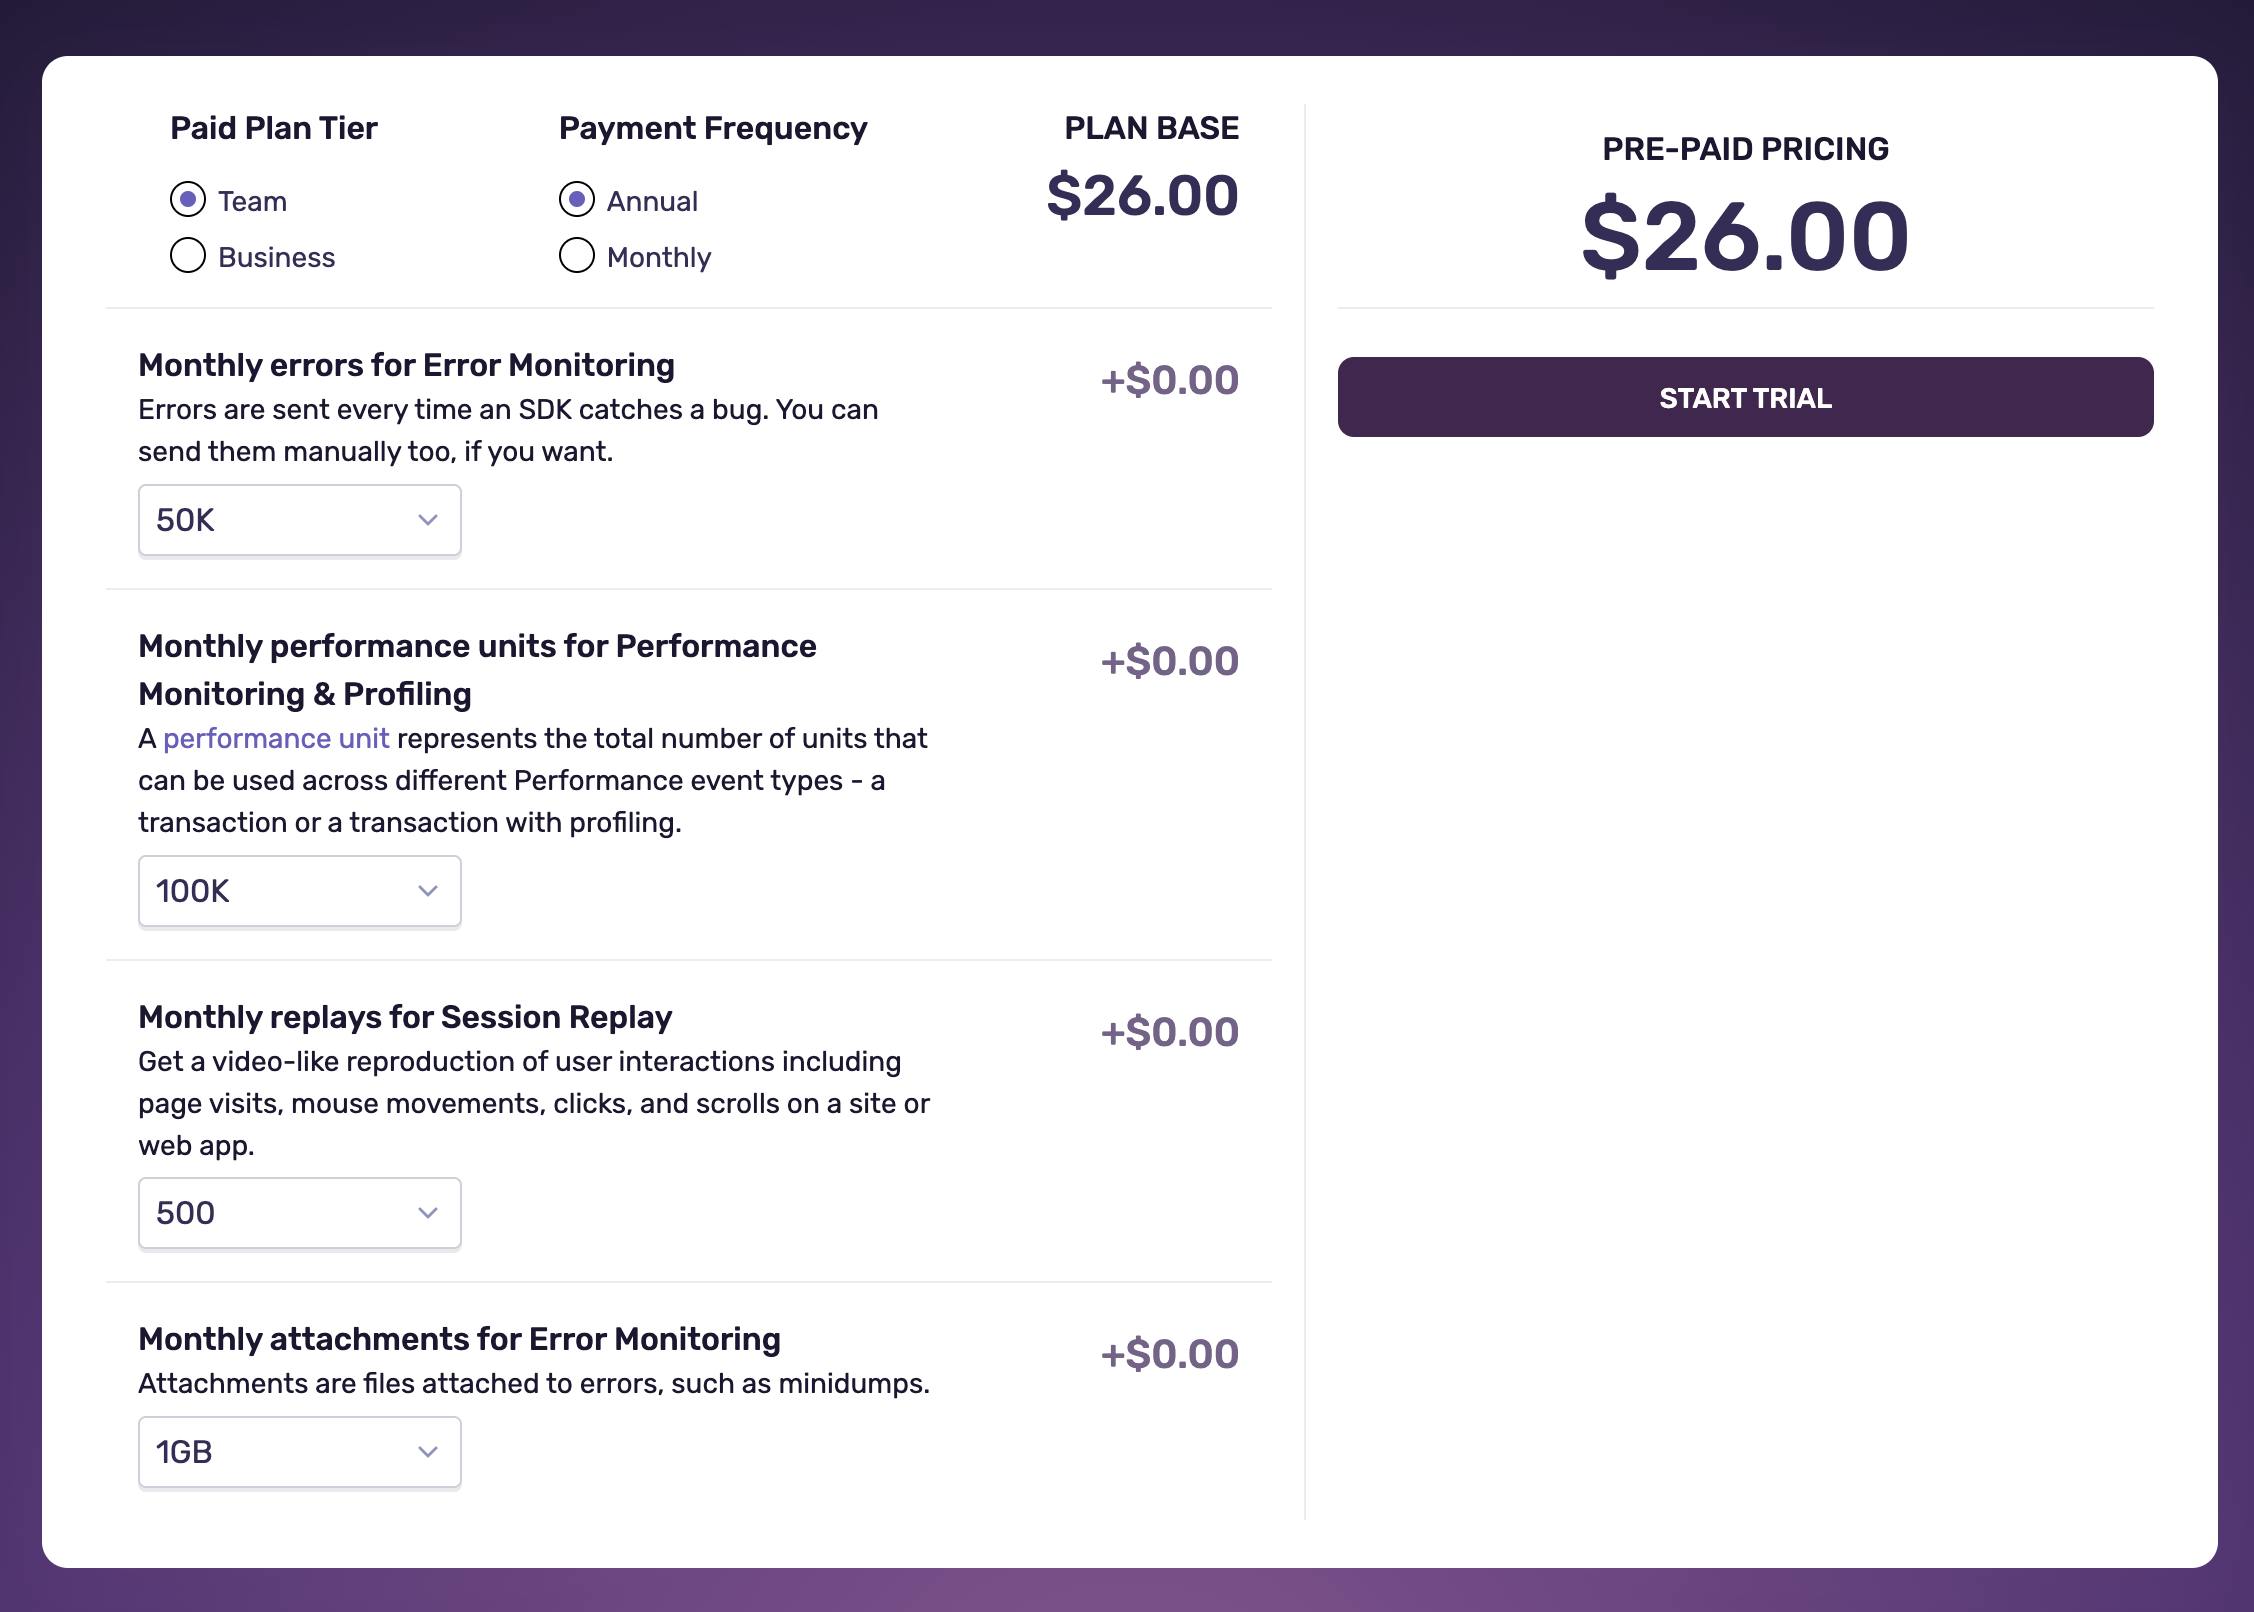Image resolution: width=2254 pixels, height=1612 pixels.
Task: Select Annual payment frequency
Action: pos(577,200)
